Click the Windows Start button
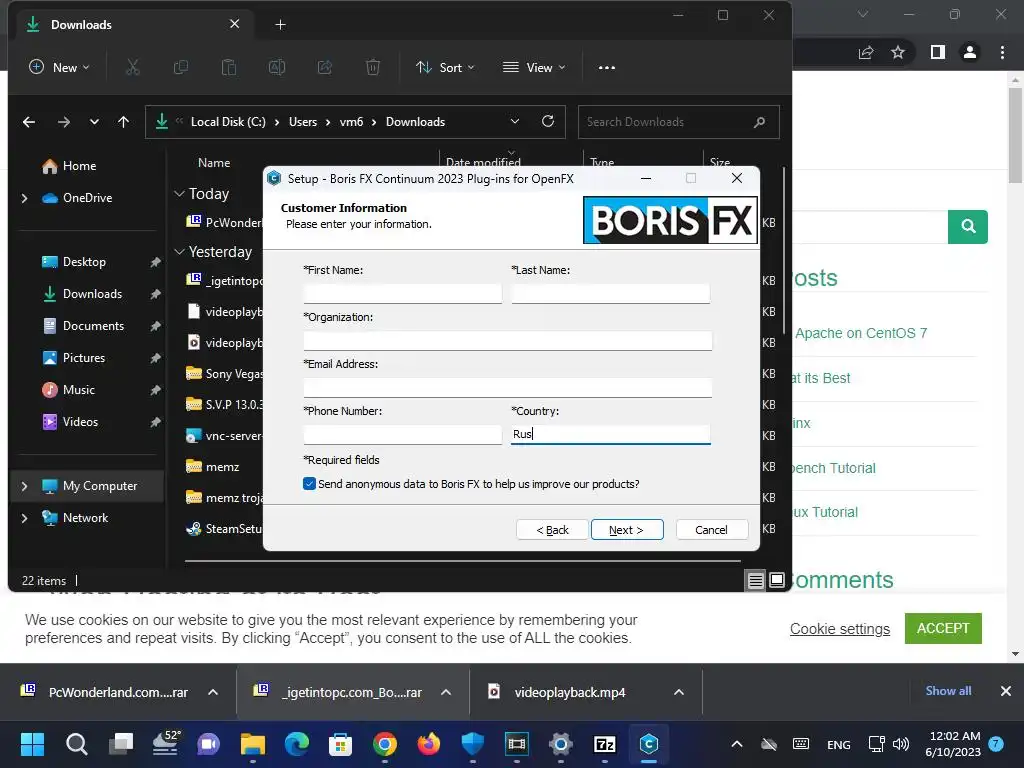Screen dimensions: 1024x768 click(x=33, y=744)
